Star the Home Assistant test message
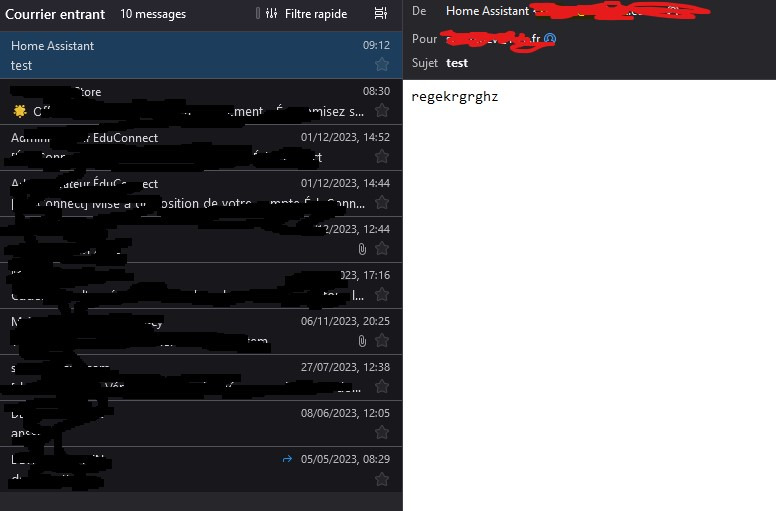 tap(382, 64)
